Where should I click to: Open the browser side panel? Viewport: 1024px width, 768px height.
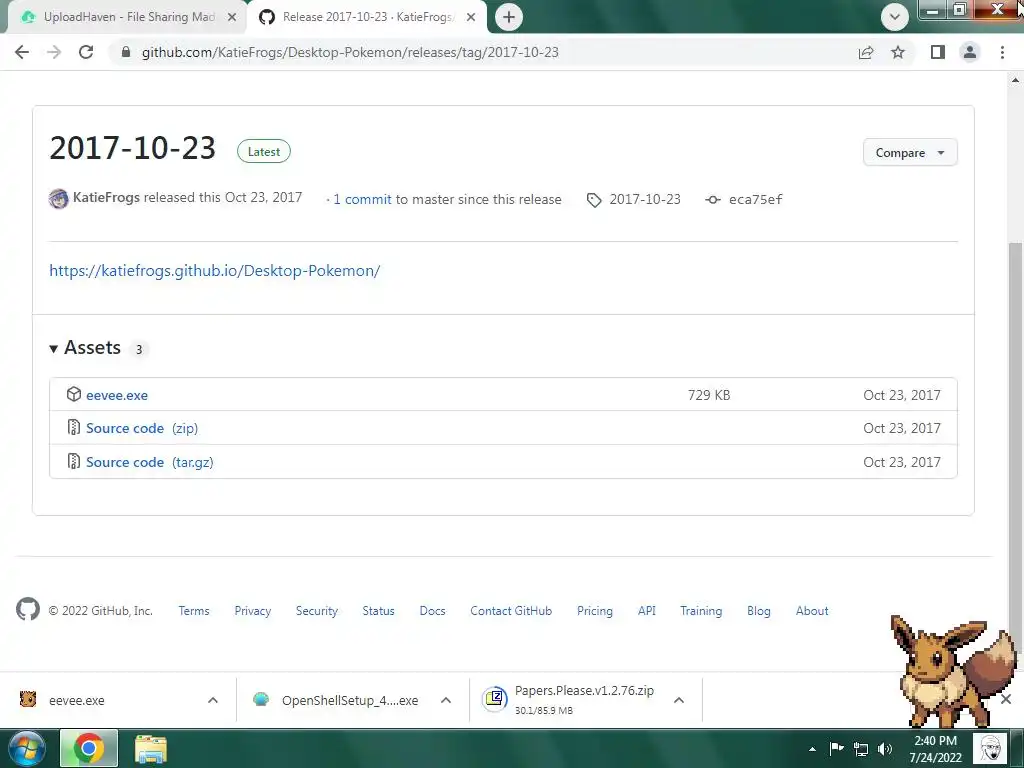(x=938, y=52)
